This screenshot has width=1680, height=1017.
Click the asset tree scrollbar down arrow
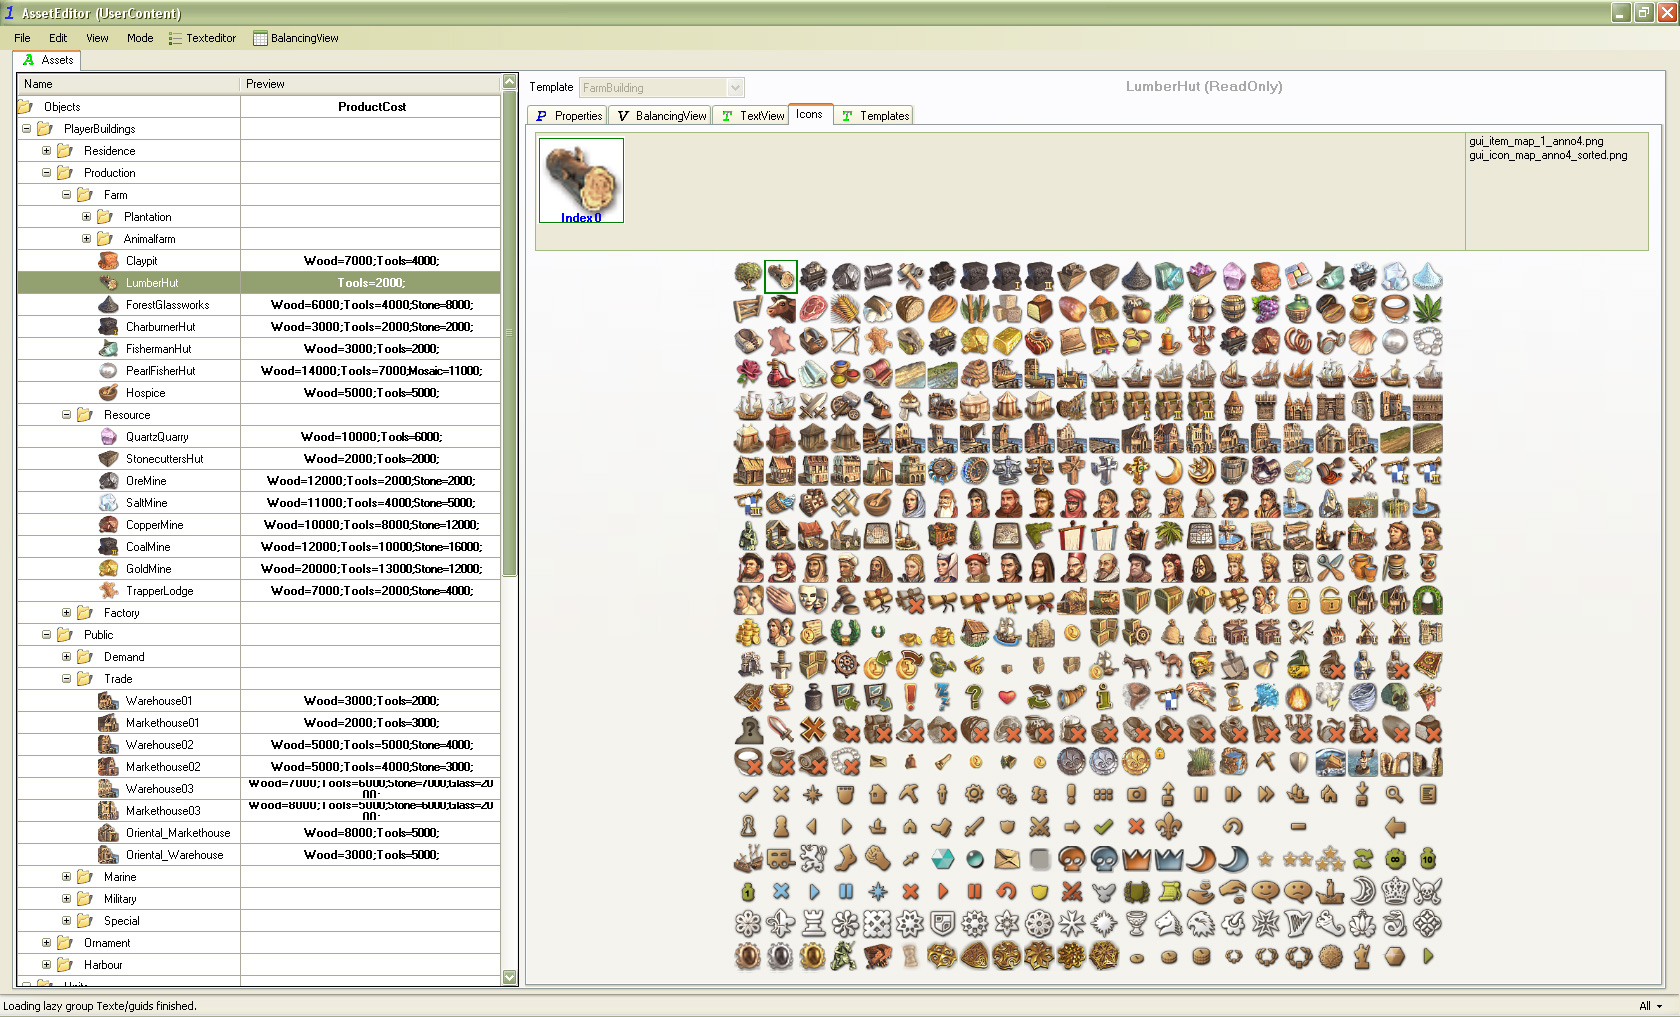click(x=510, y=977)
